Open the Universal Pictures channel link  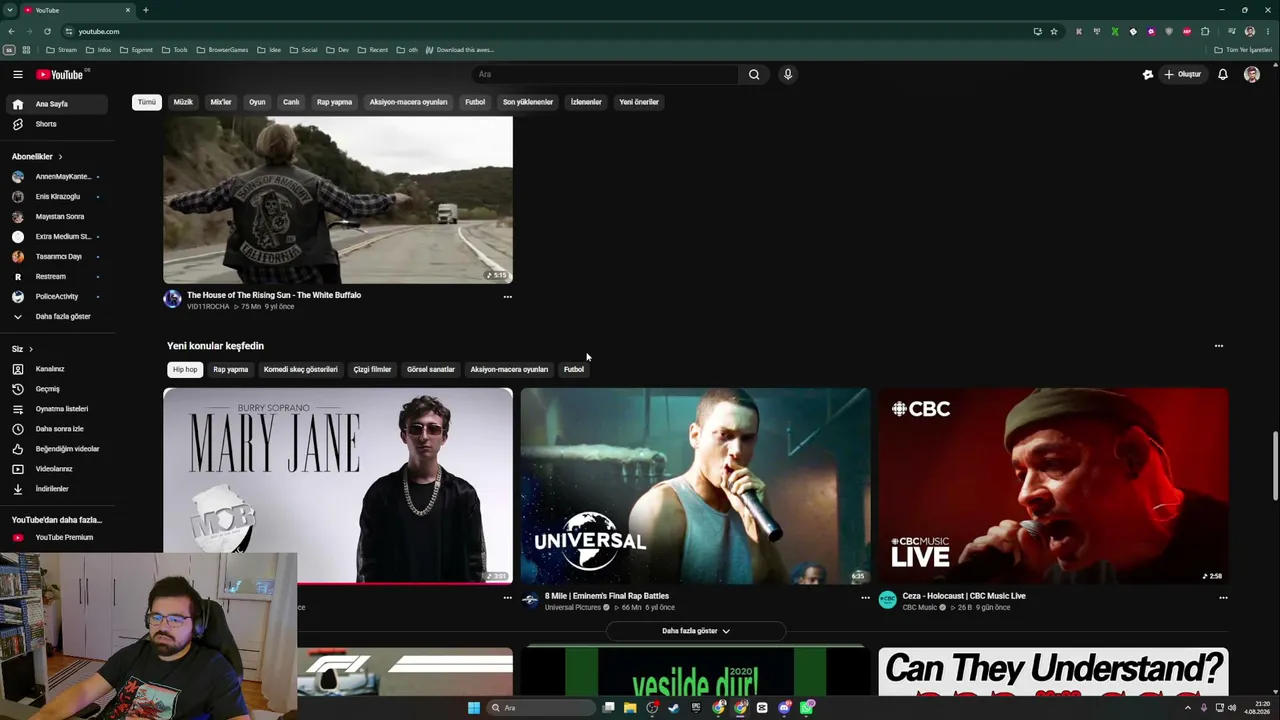[x=572, y=608]
